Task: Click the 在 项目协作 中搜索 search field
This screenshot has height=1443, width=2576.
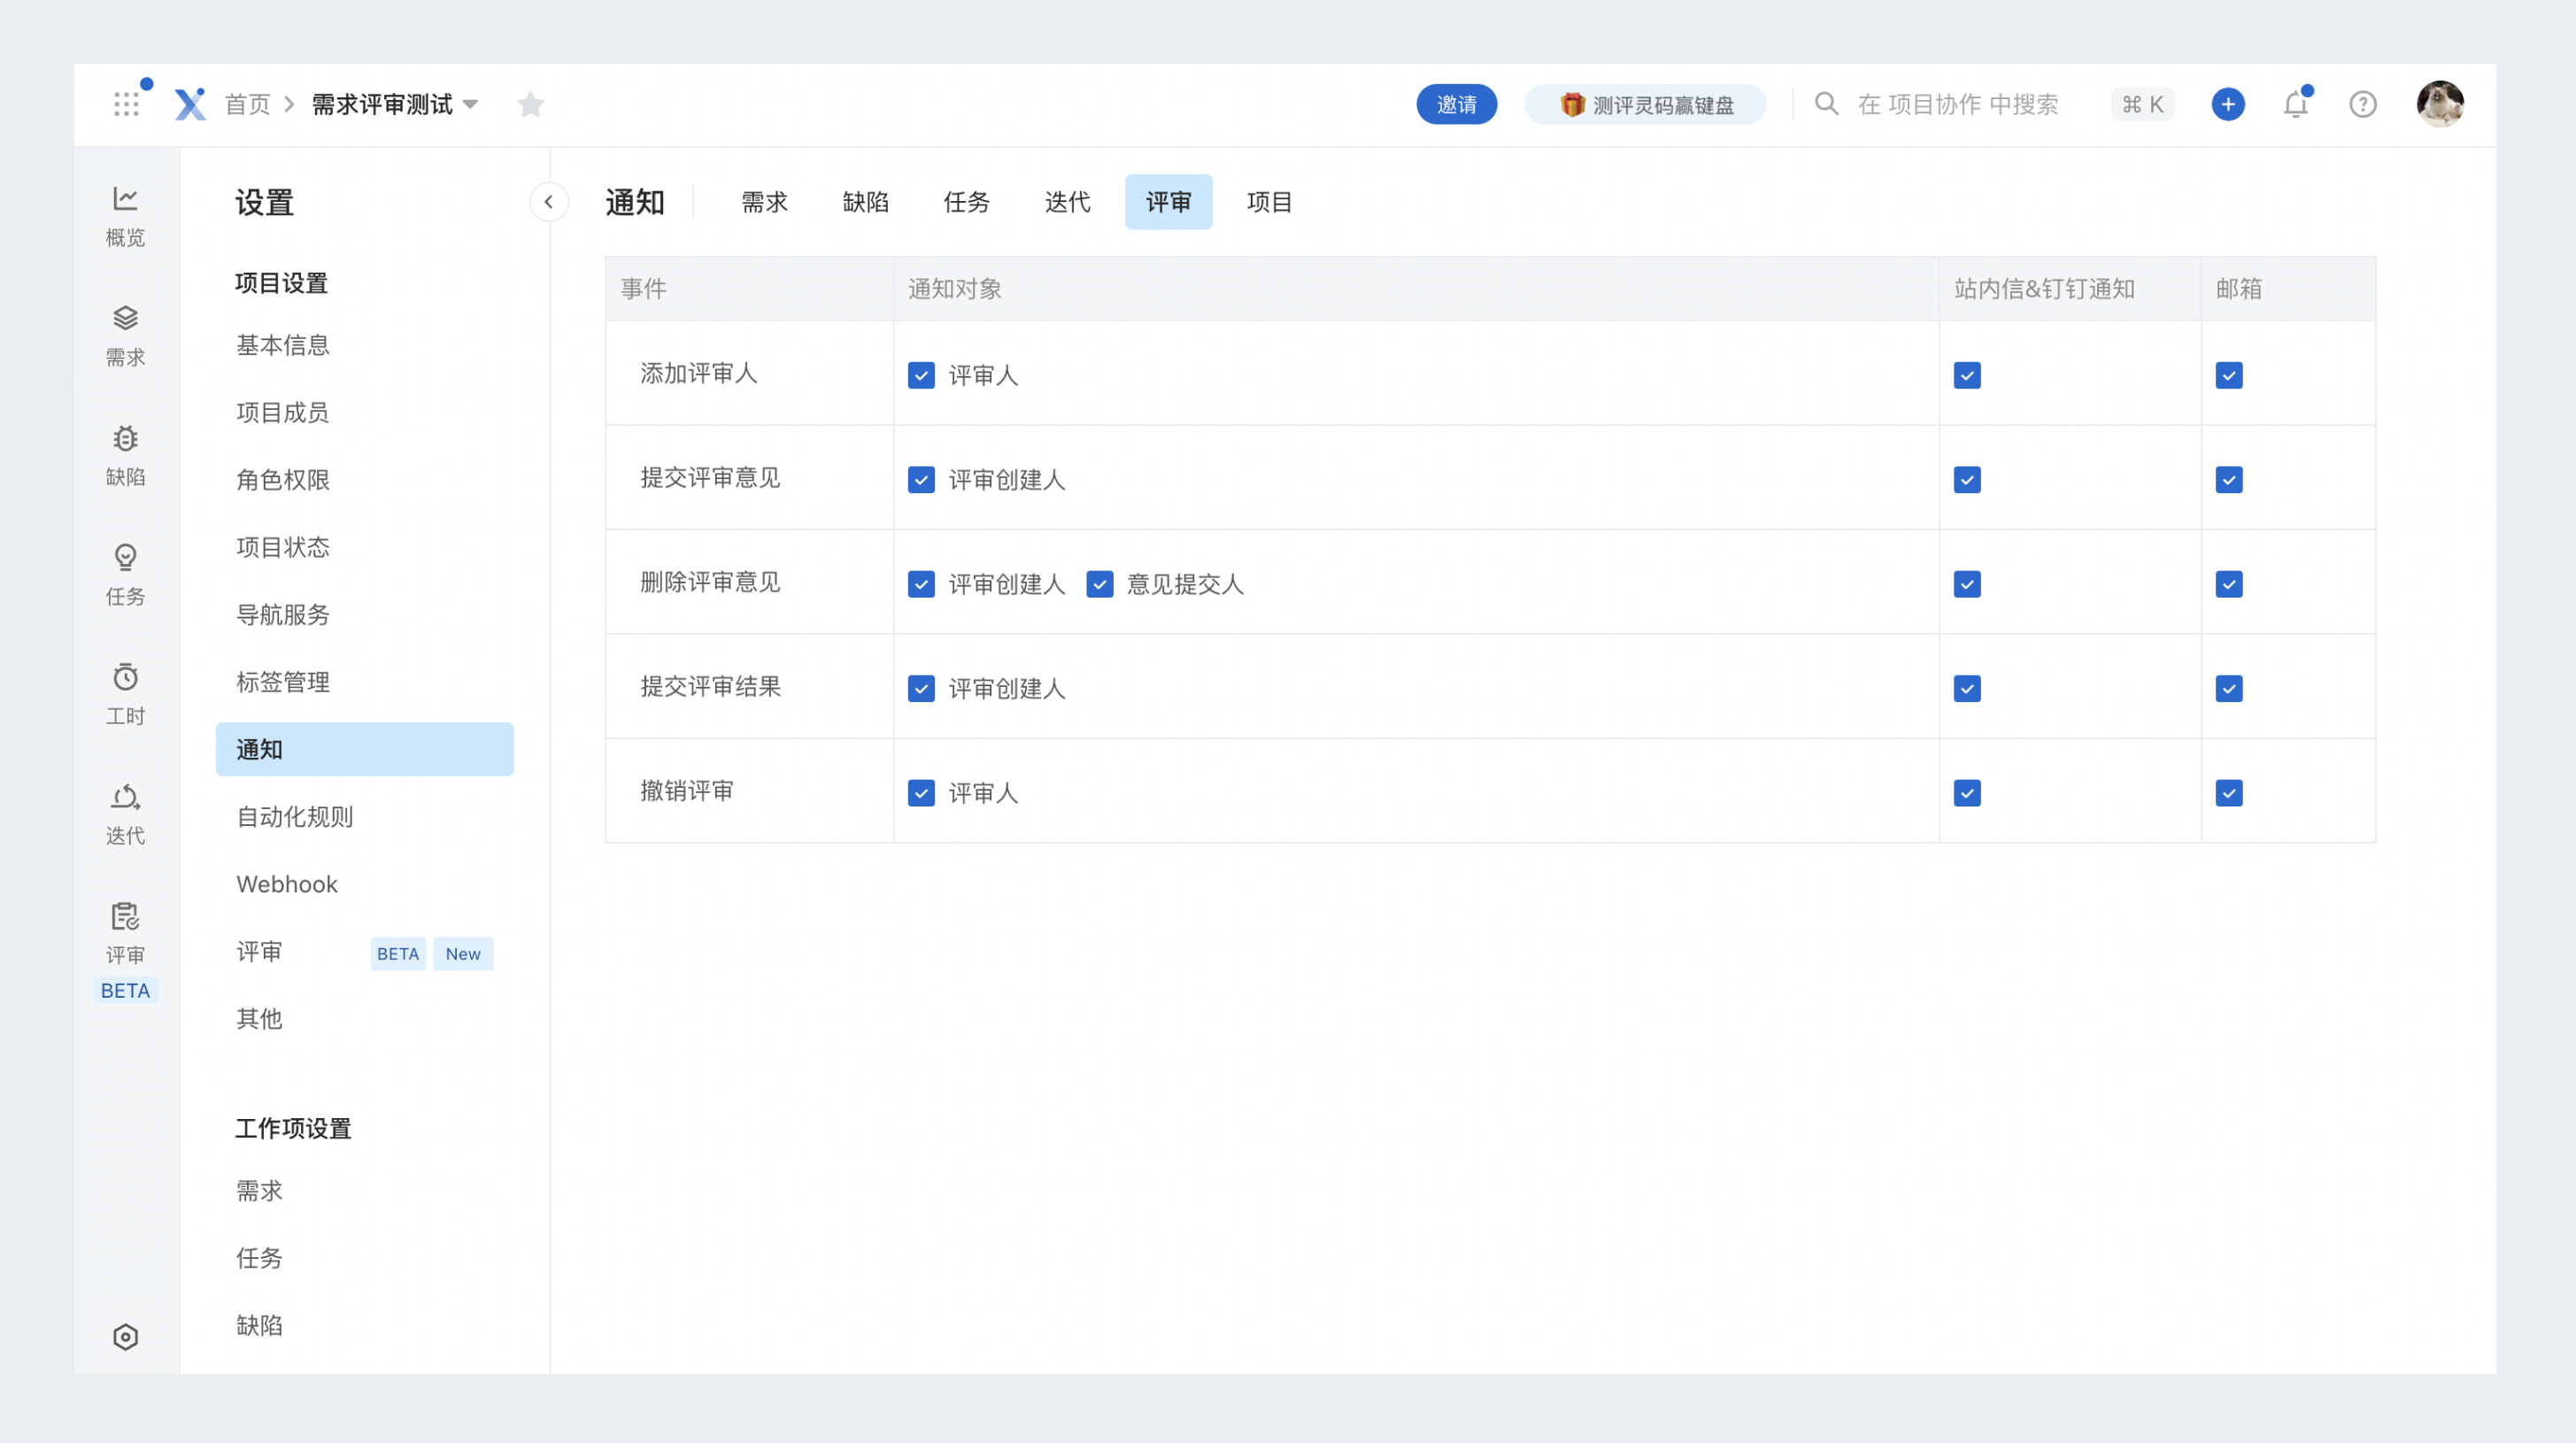Action: point(1958,104)
